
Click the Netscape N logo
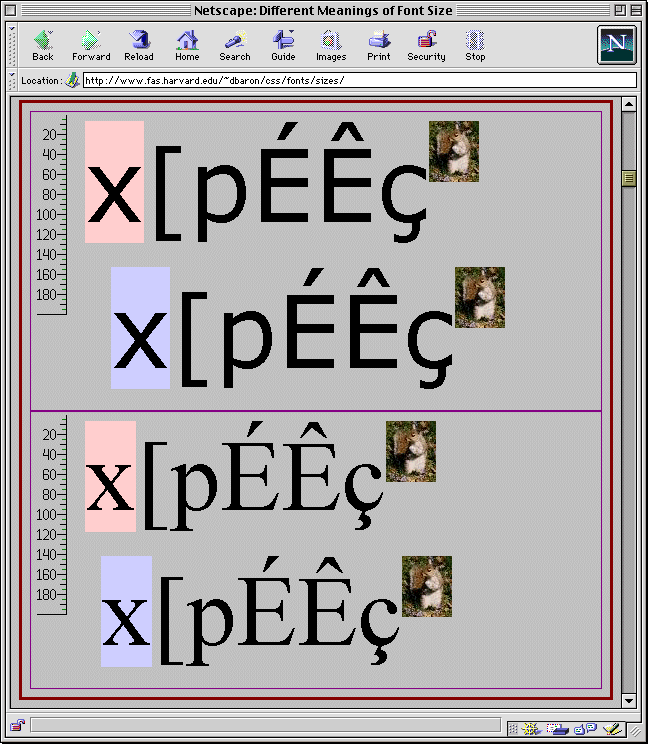(616, 45)
